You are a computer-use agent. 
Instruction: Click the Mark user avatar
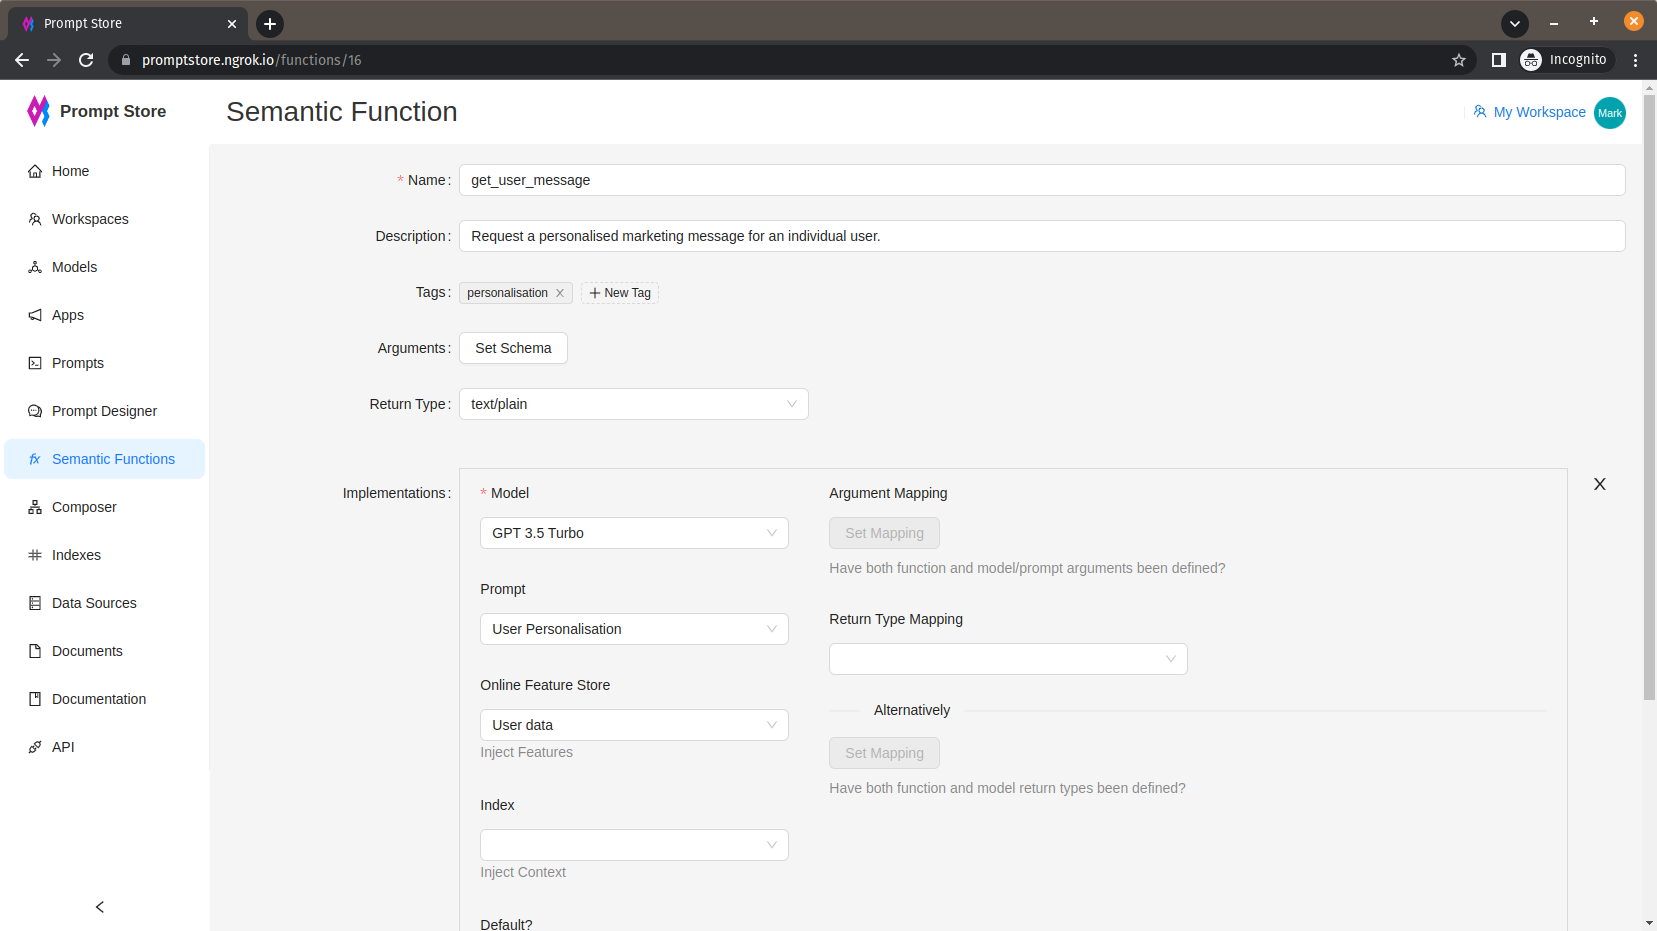(x=1610, y=113)
